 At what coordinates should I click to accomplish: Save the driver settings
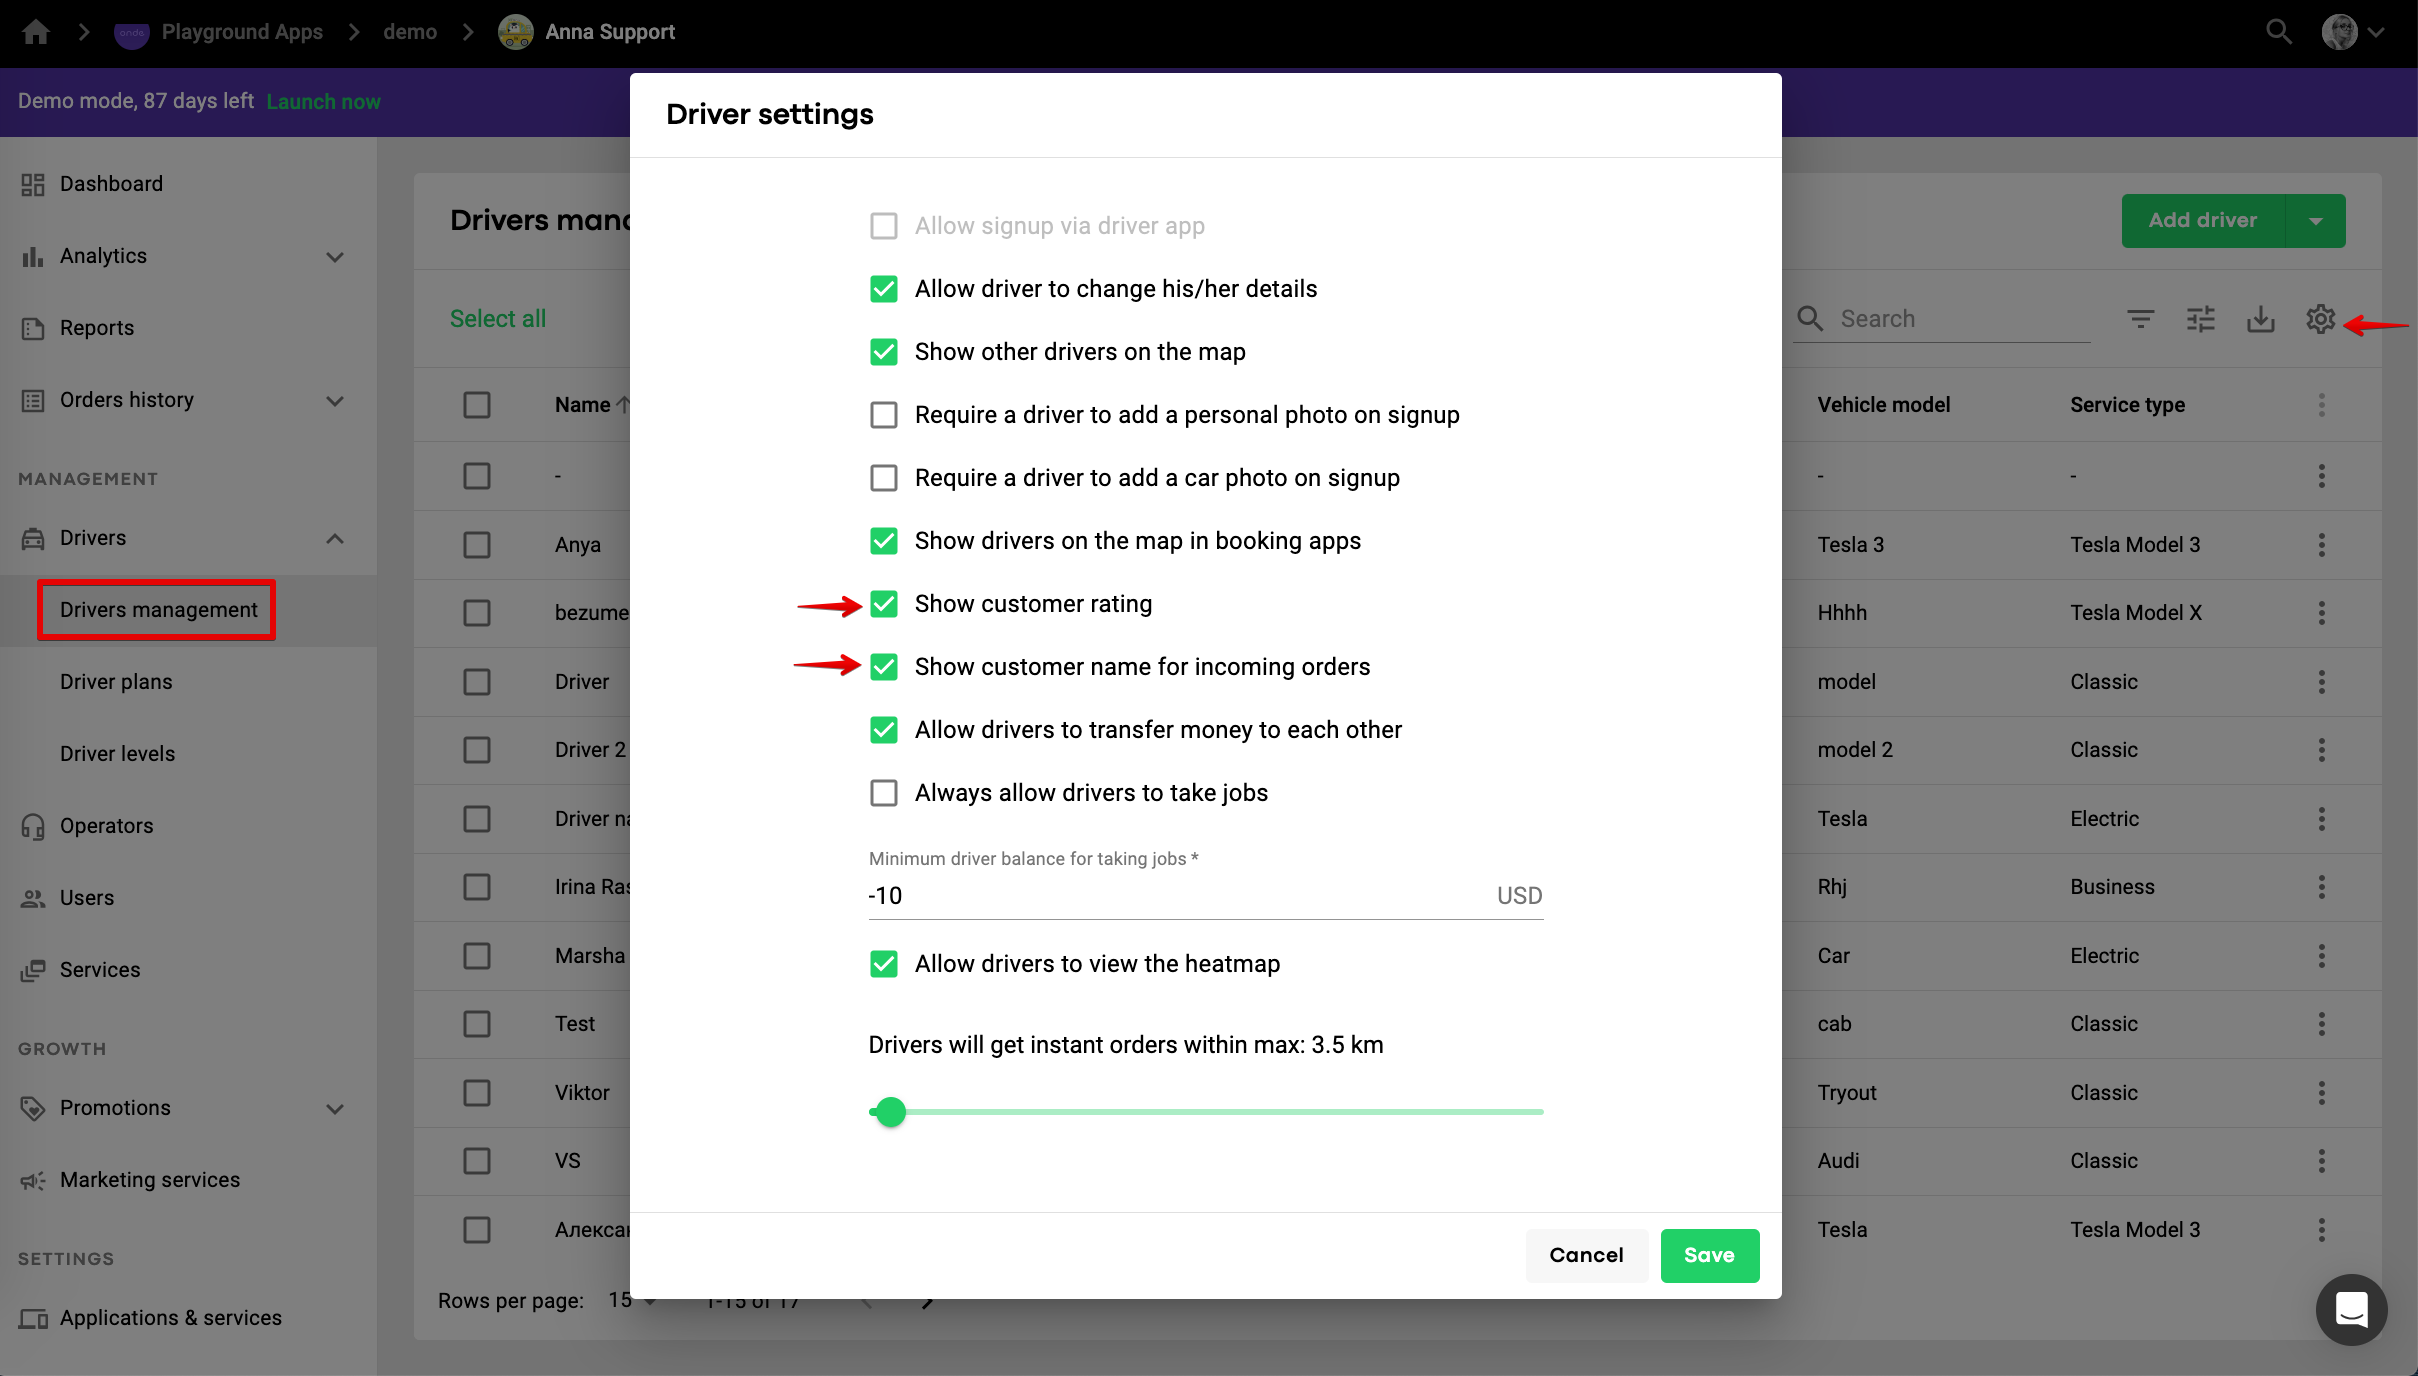(1709, 1255)
